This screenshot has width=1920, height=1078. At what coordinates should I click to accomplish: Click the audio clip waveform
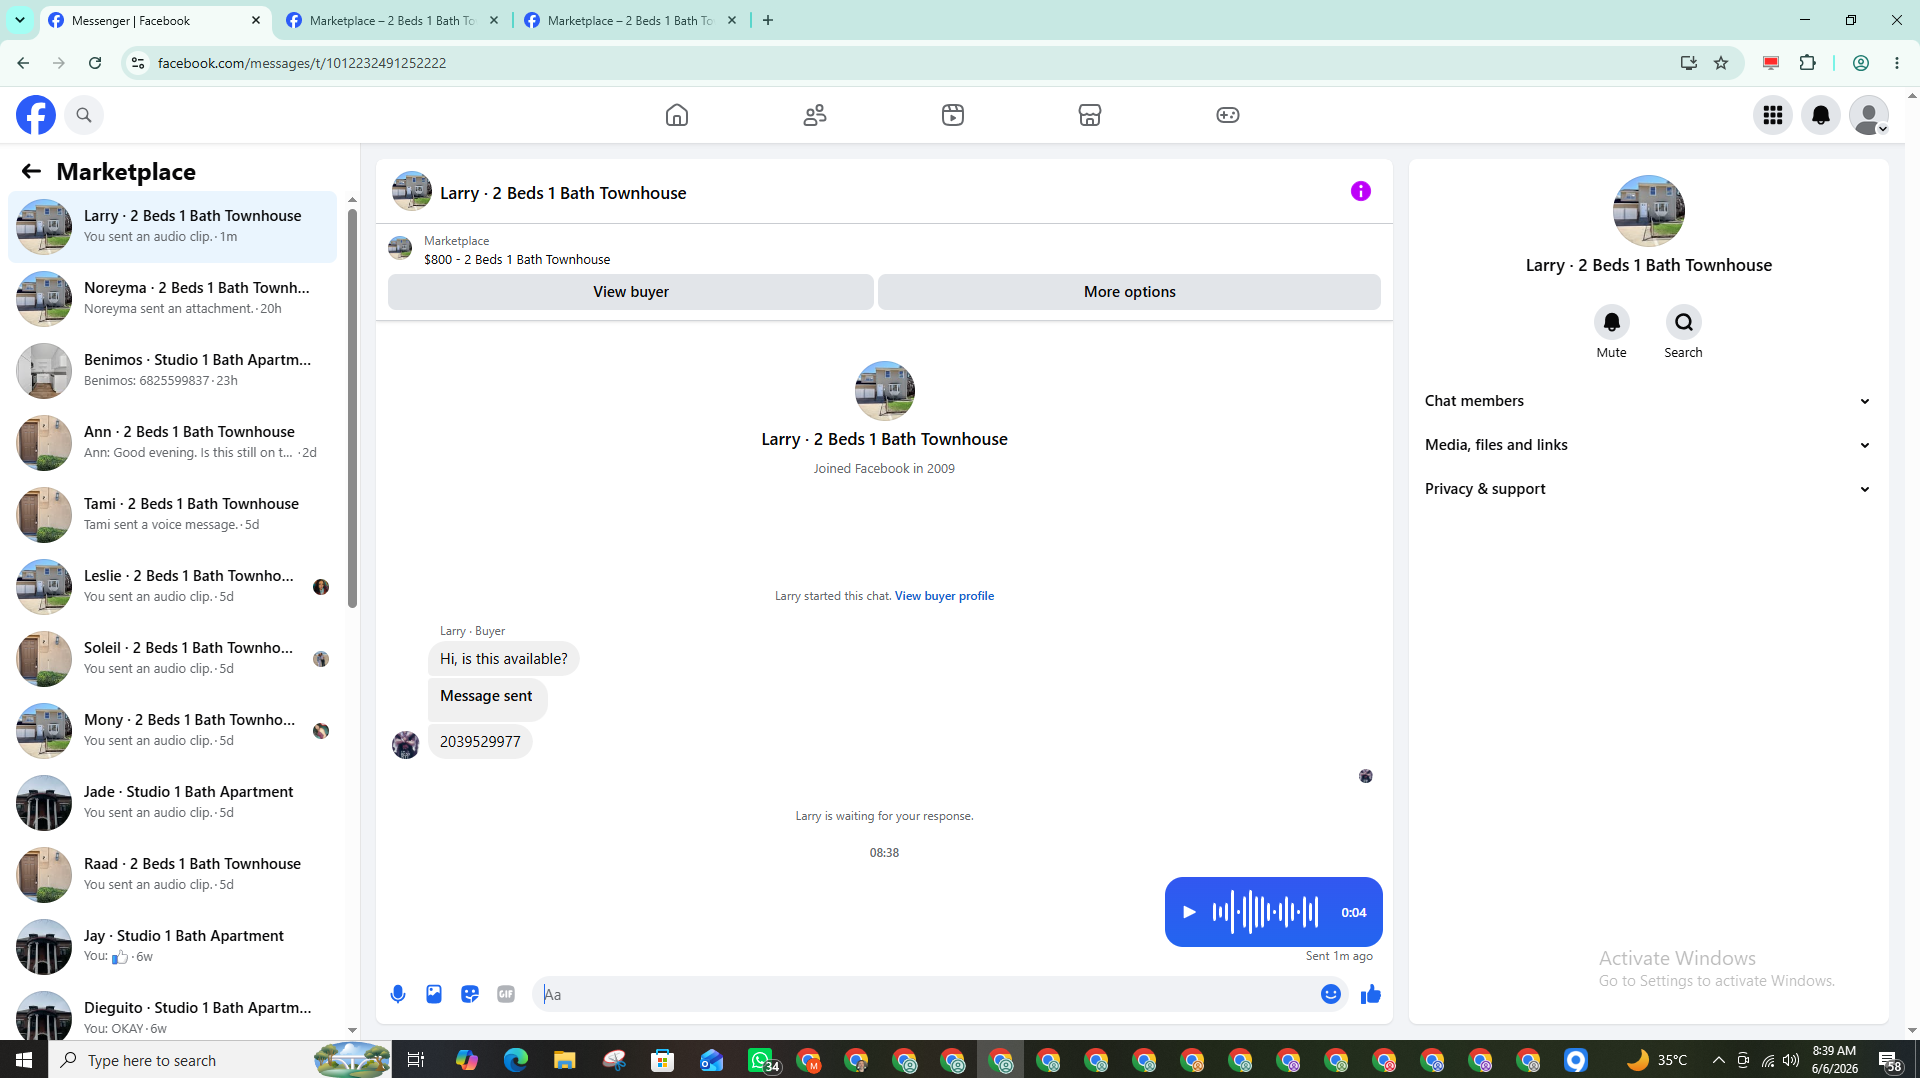(1265, 912)
